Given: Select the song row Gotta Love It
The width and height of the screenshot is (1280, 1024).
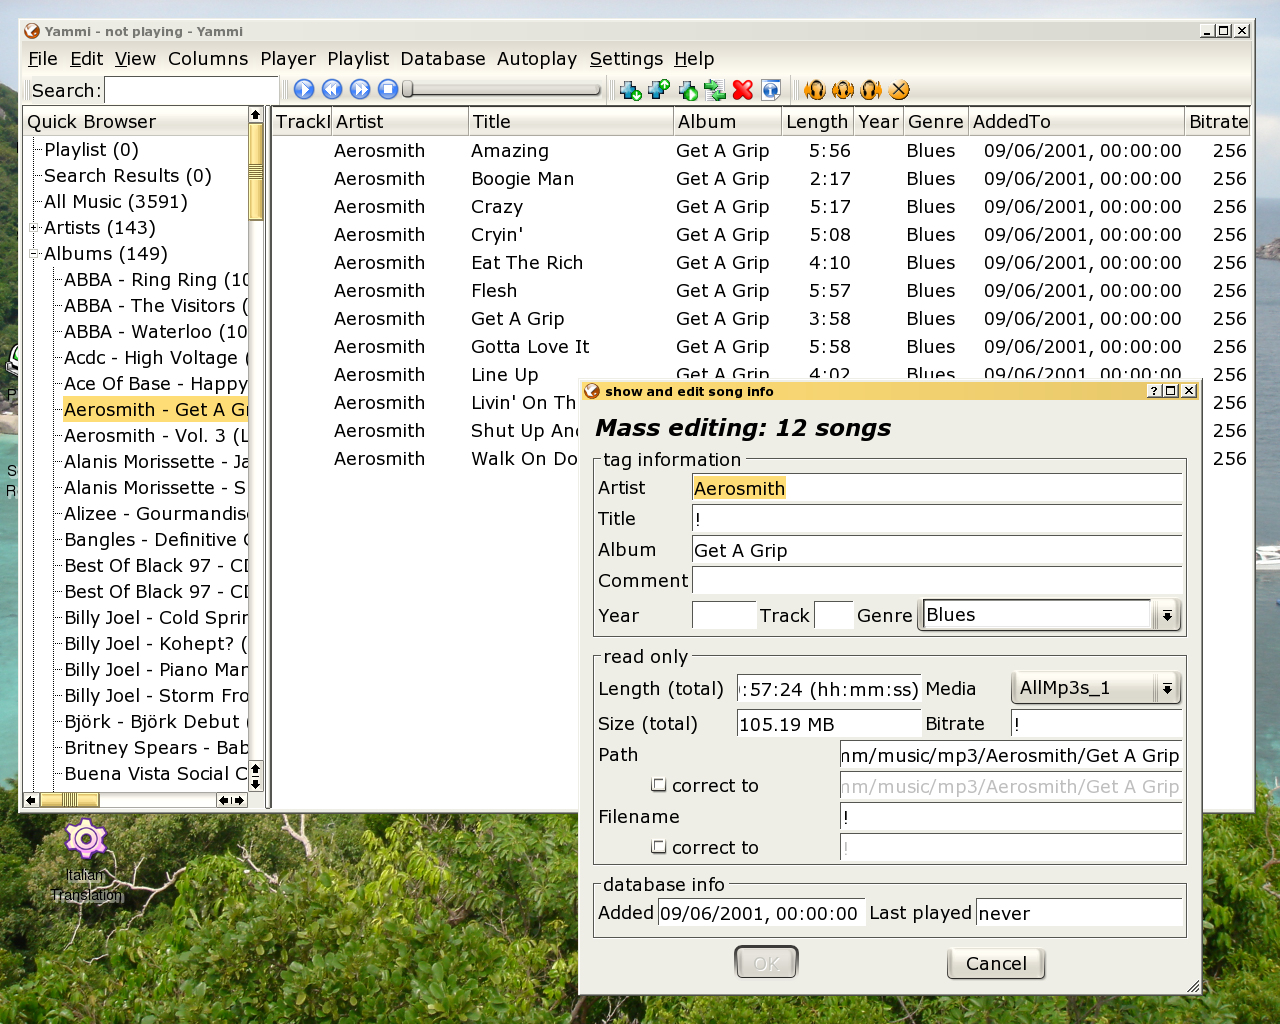Looking at the screenshot, I should [x=760, y=347].
